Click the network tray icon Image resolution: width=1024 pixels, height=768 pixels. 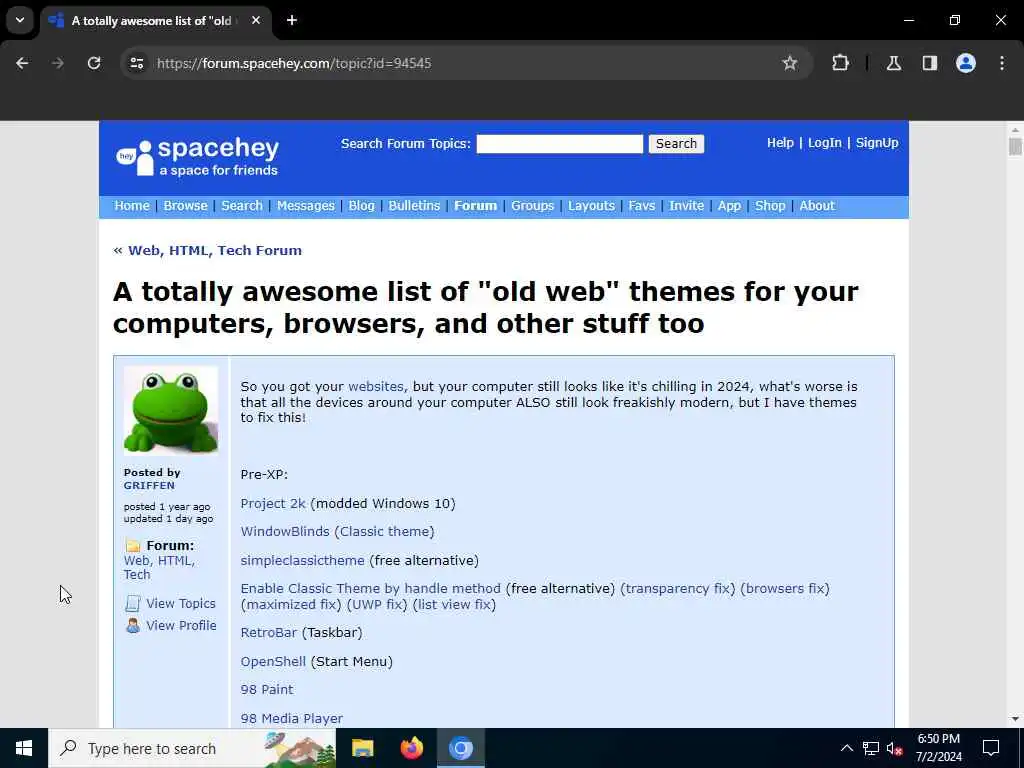click(871, 748)
